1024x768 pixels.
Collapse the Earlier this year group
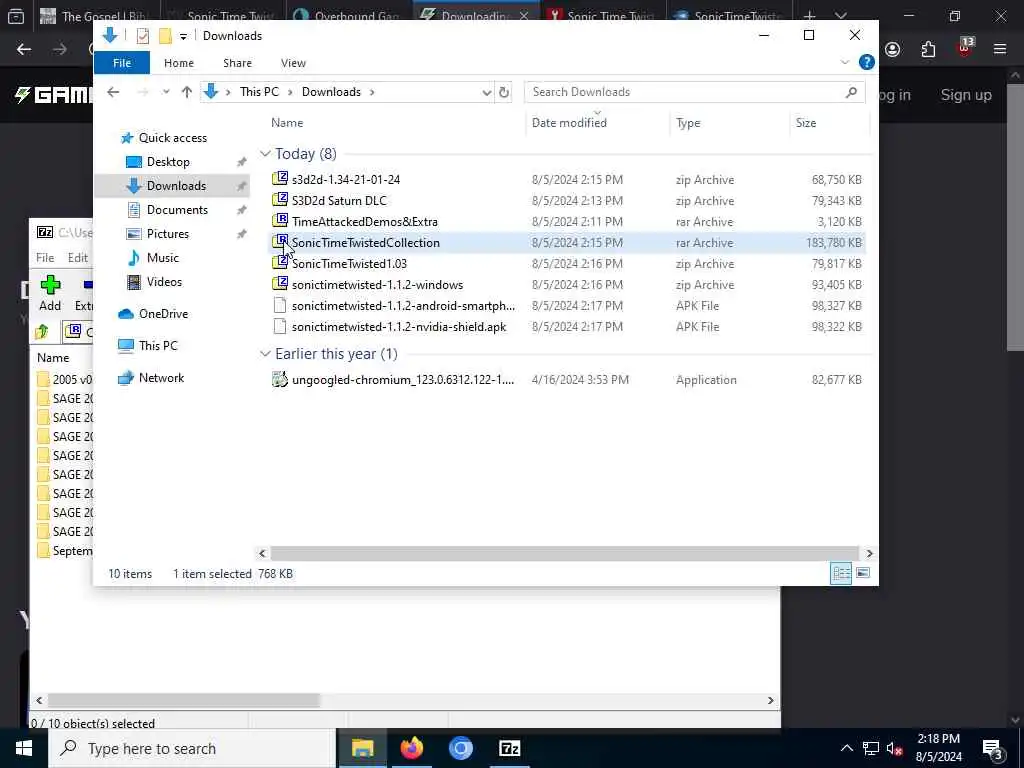264,354
